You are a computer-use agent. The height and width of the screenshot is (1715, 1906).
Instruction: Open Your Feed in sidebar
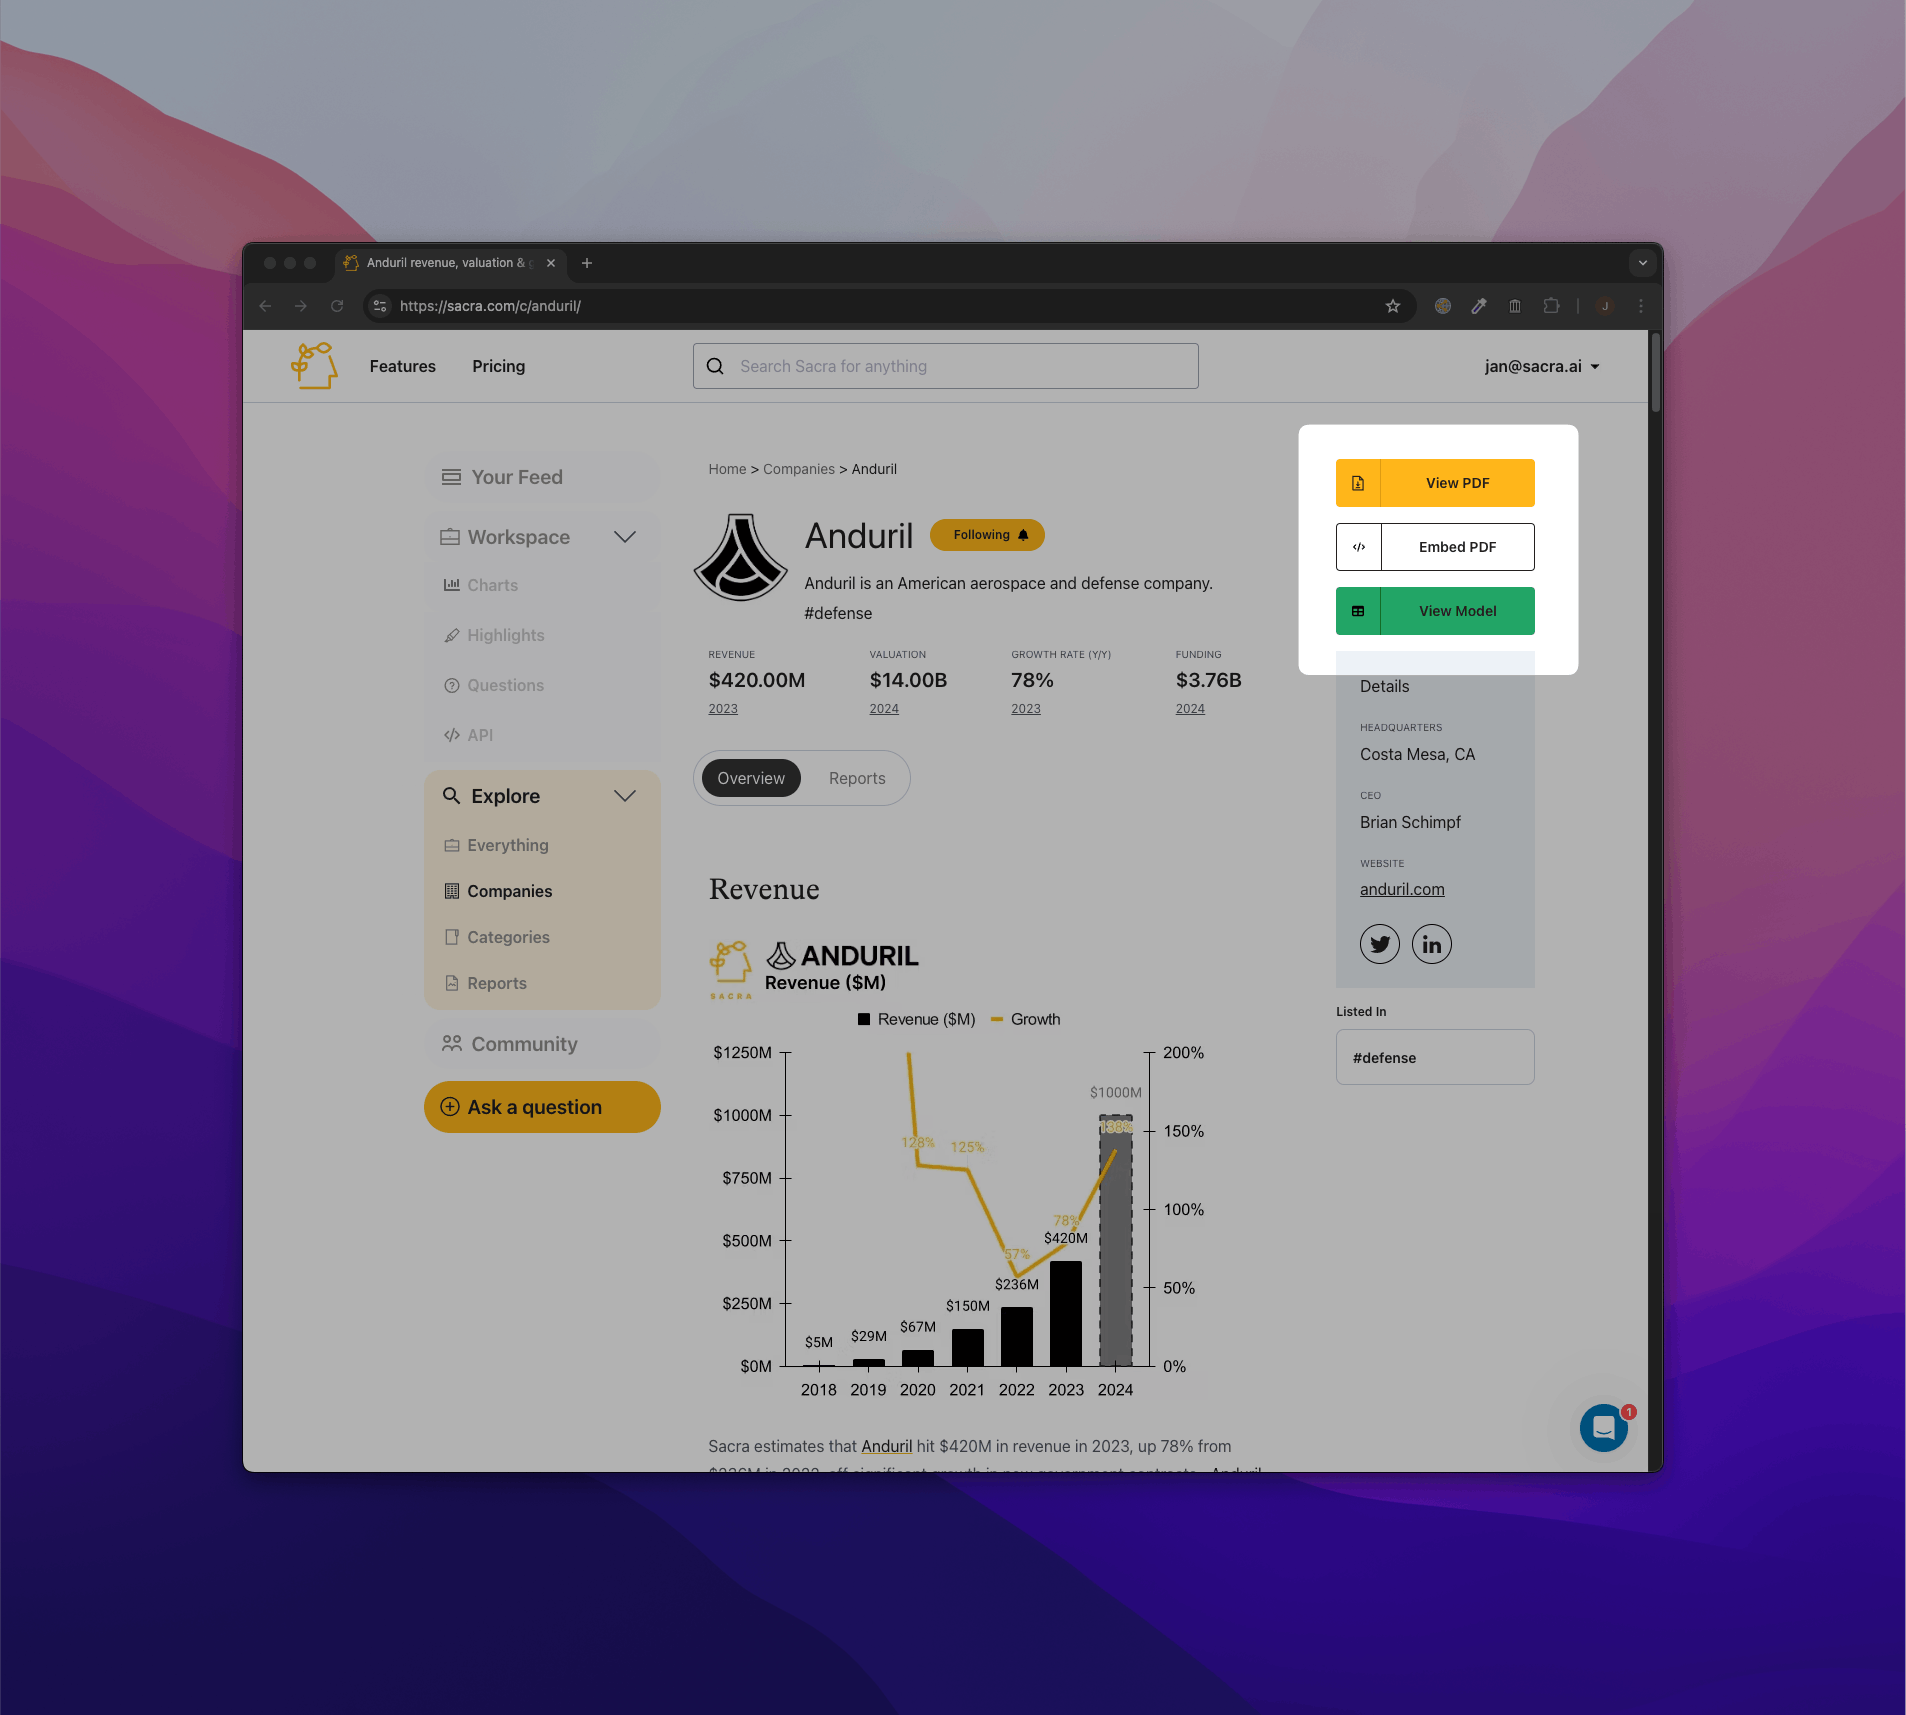(x=542, y=477)
